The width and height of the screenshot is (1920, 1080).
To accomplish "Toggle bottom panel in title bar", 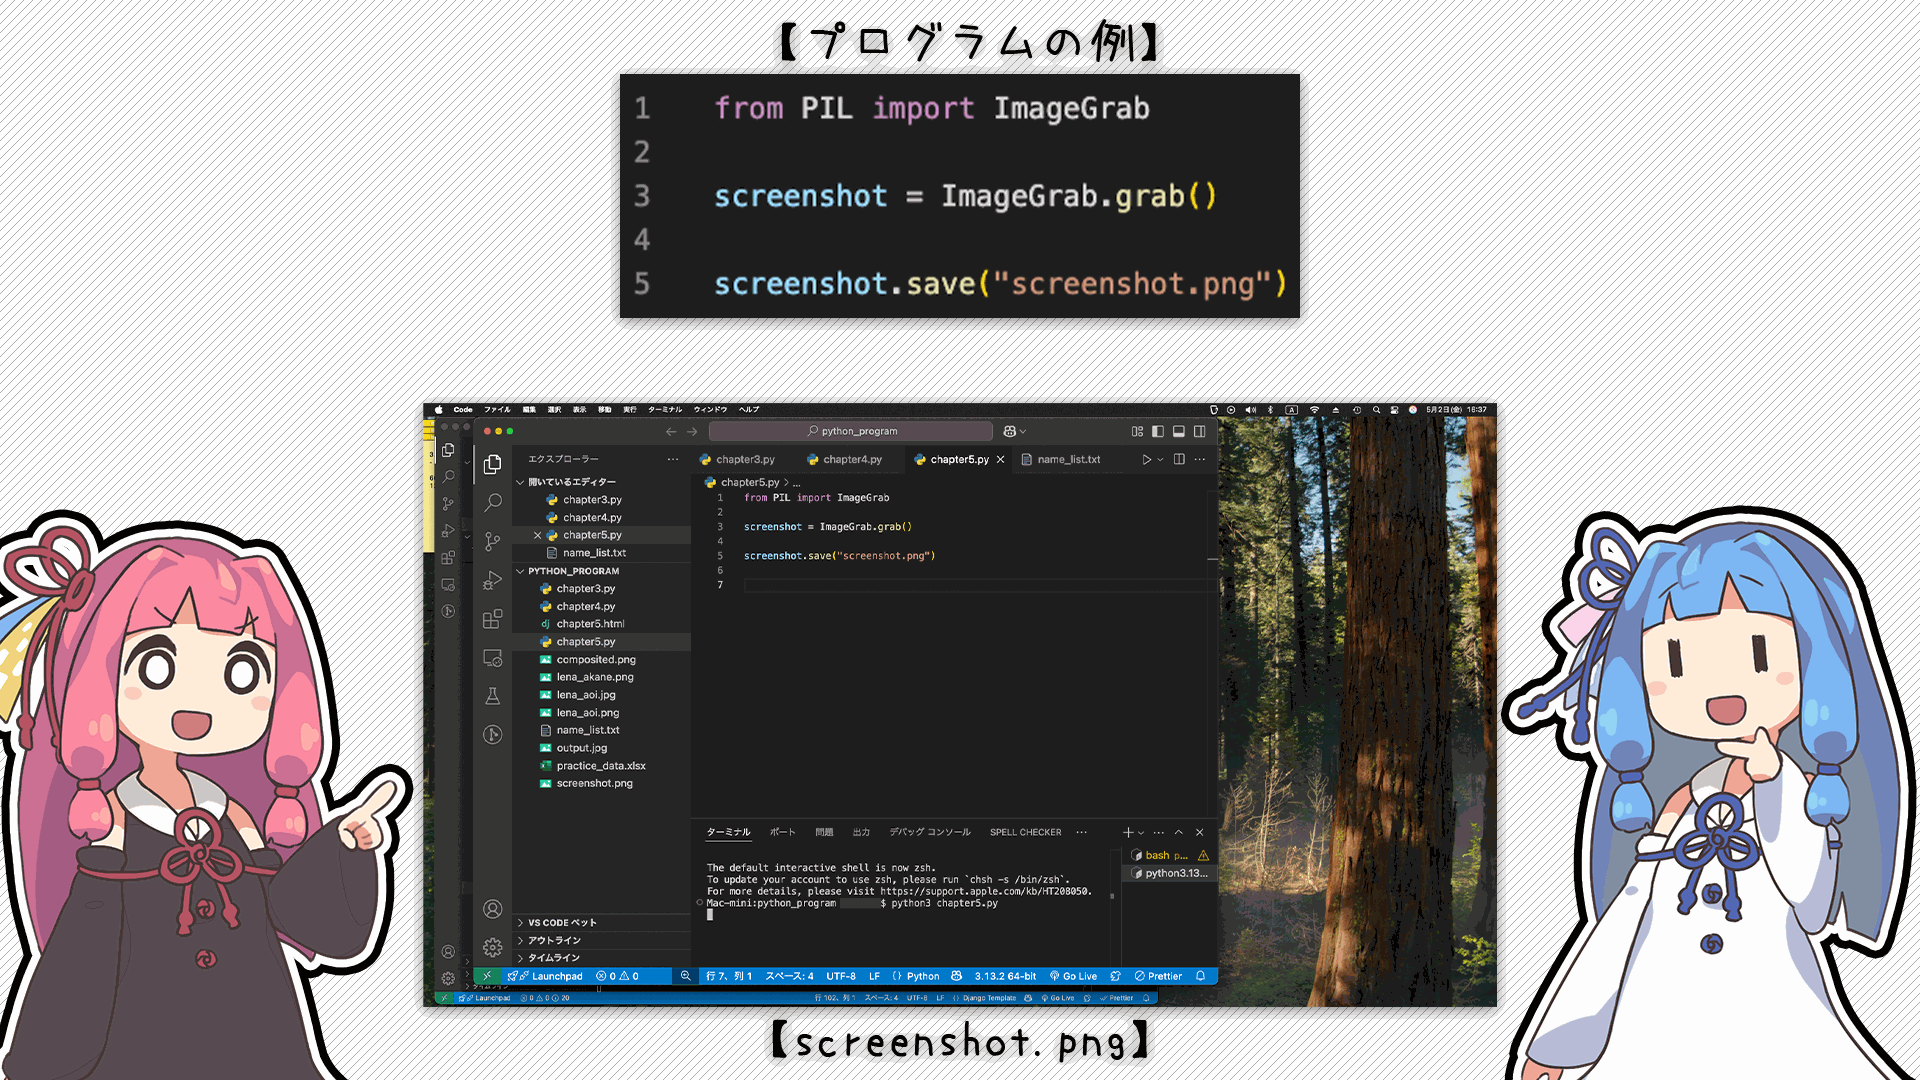I will click(1179, 431).
